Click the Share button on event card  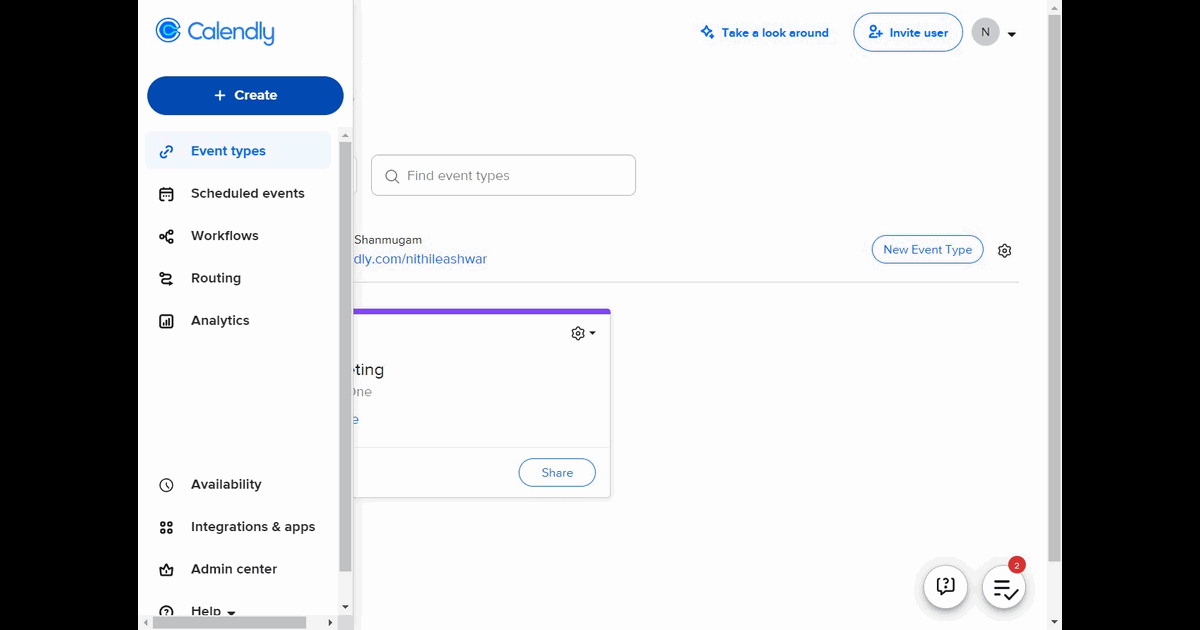[557, 473]
